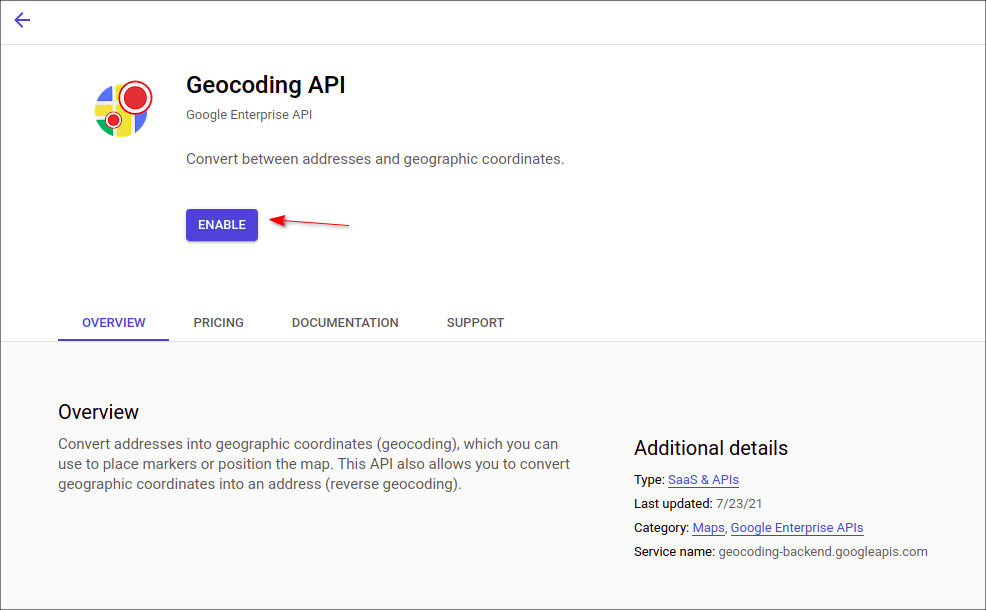Click the red arrow pointing to Enable
Image resolution: width=986 pixels, height=610 pixels.
(309, 221)
